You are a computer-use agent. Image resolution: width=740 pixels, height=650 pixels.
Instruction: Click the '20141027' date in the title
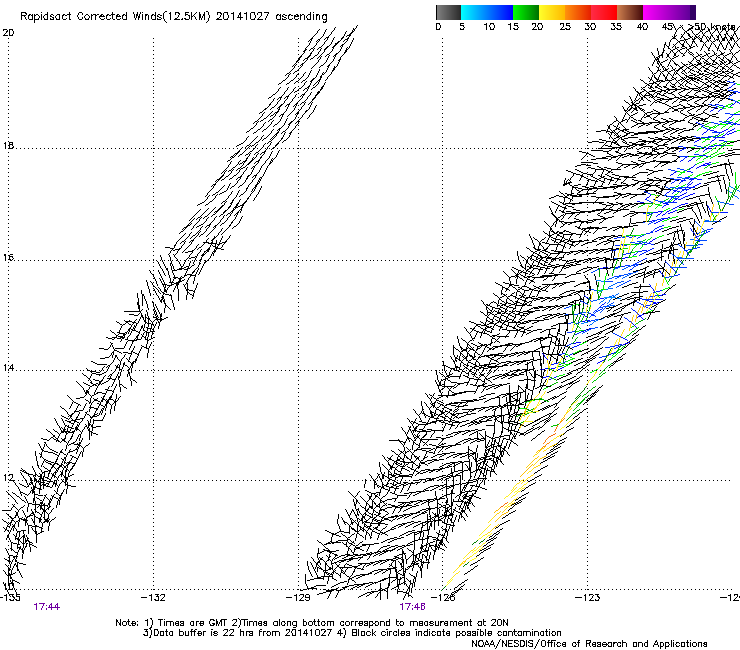(x=243, y=17)
